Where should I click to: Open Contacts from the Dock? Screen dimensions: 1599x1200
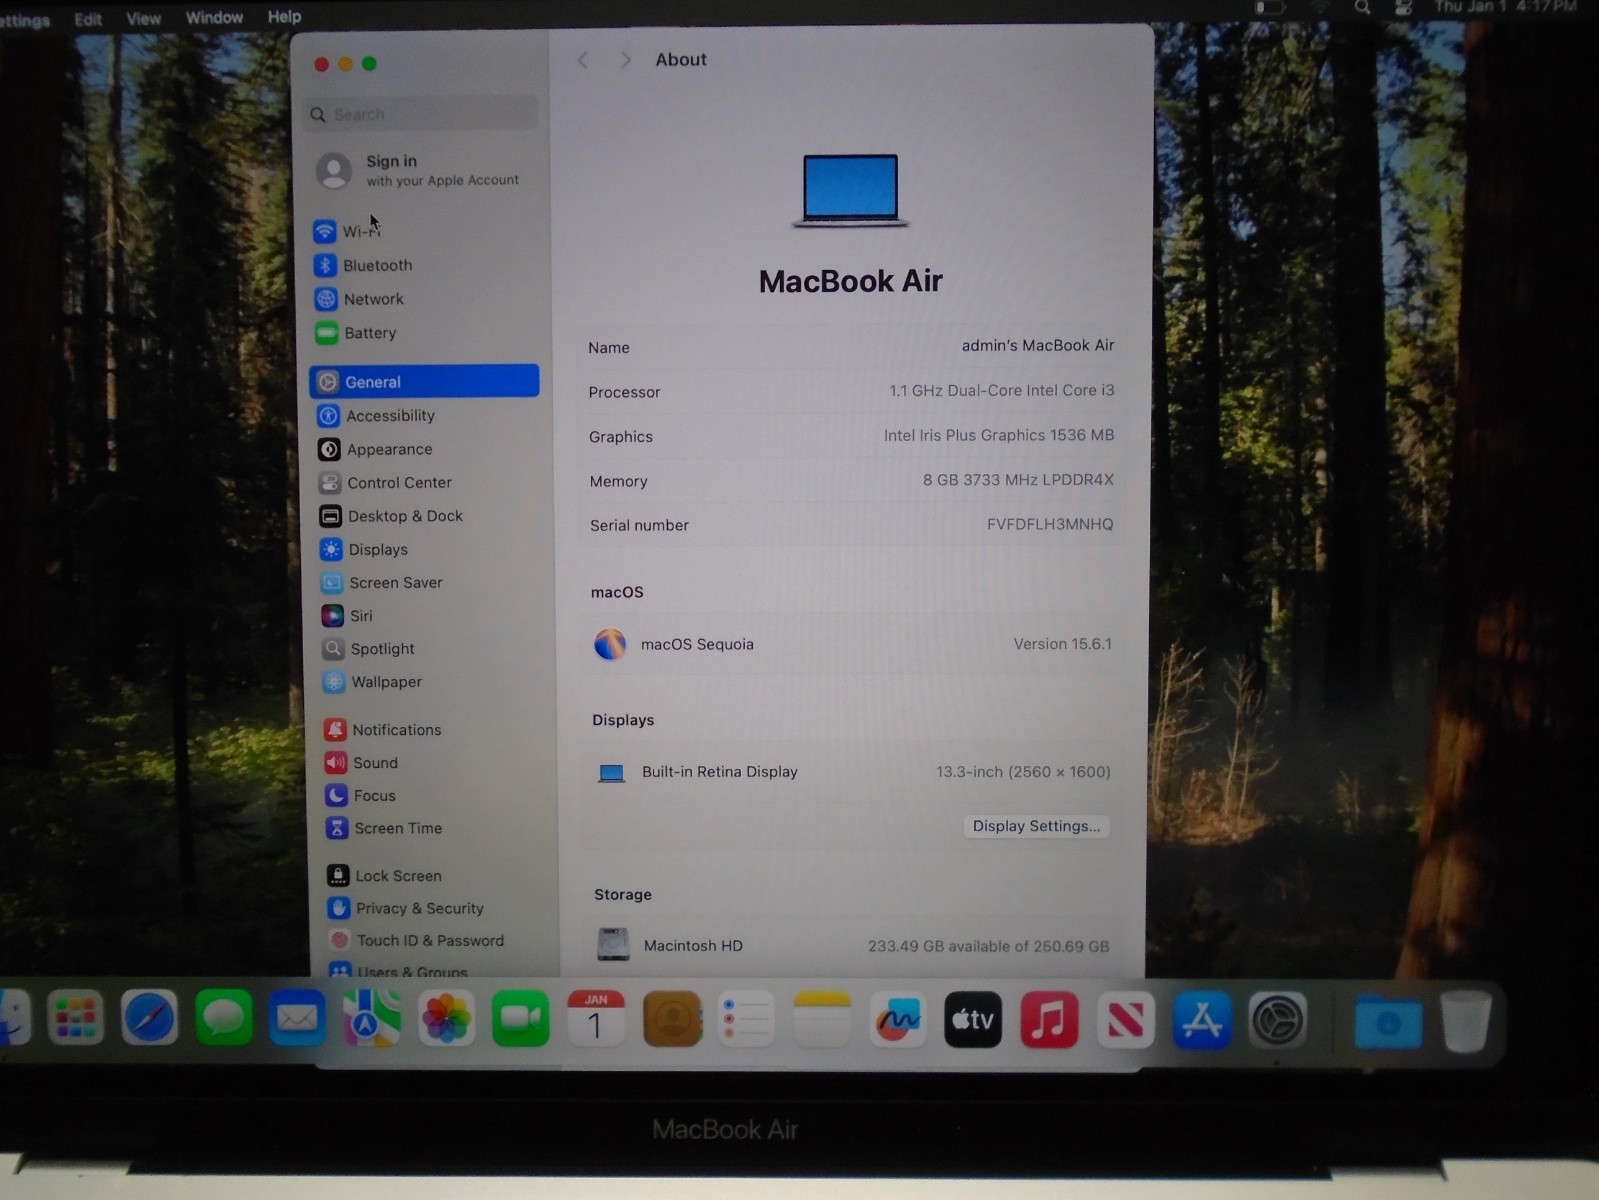tap(672, 1020)
